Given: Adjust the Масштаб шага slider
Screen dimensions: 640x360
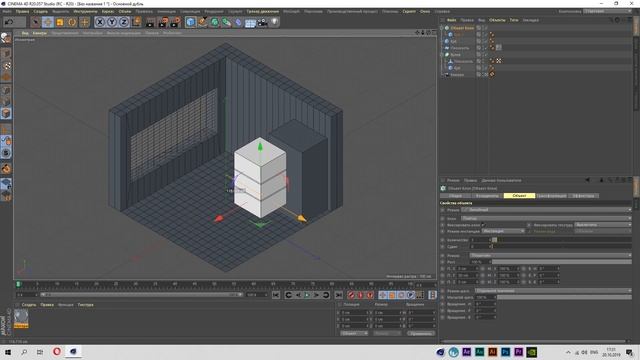Looking at the screenshot, I should click(x=564, y=298).
